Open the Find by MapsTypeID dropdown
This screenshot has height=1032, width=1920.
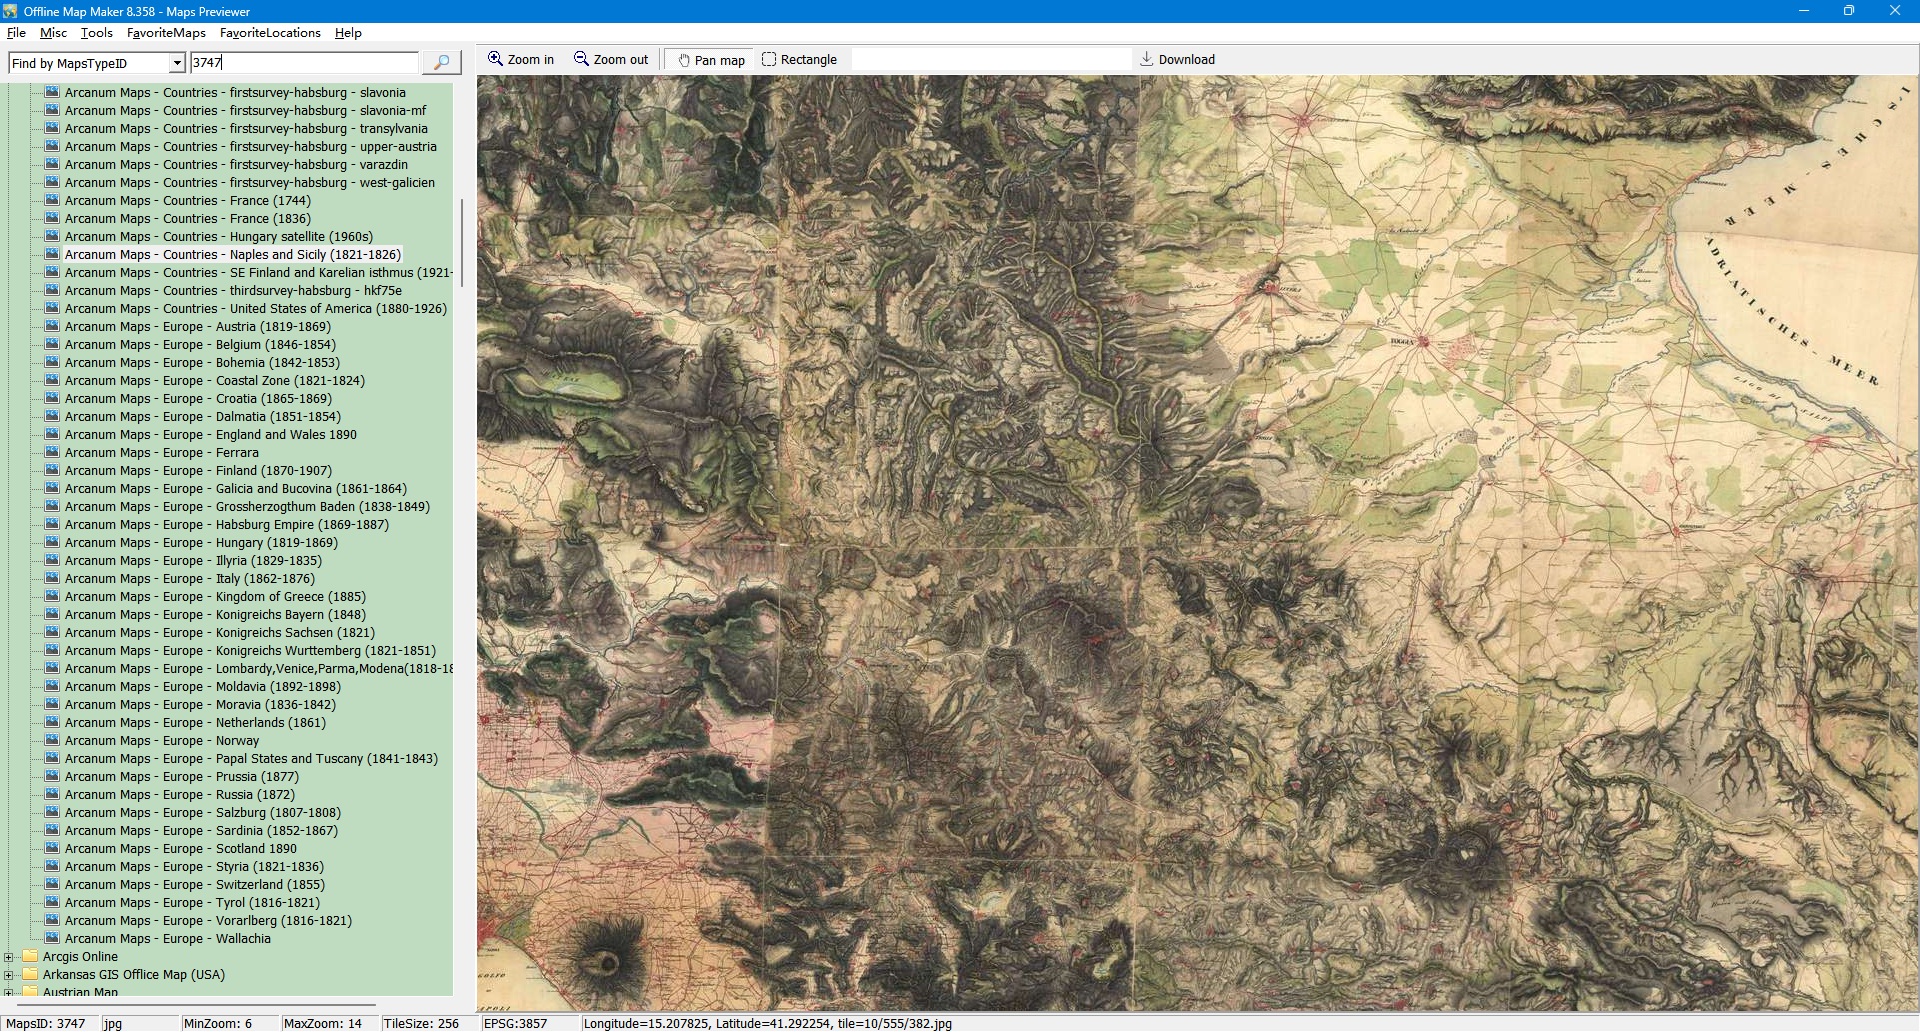click(x=177, y=63)
